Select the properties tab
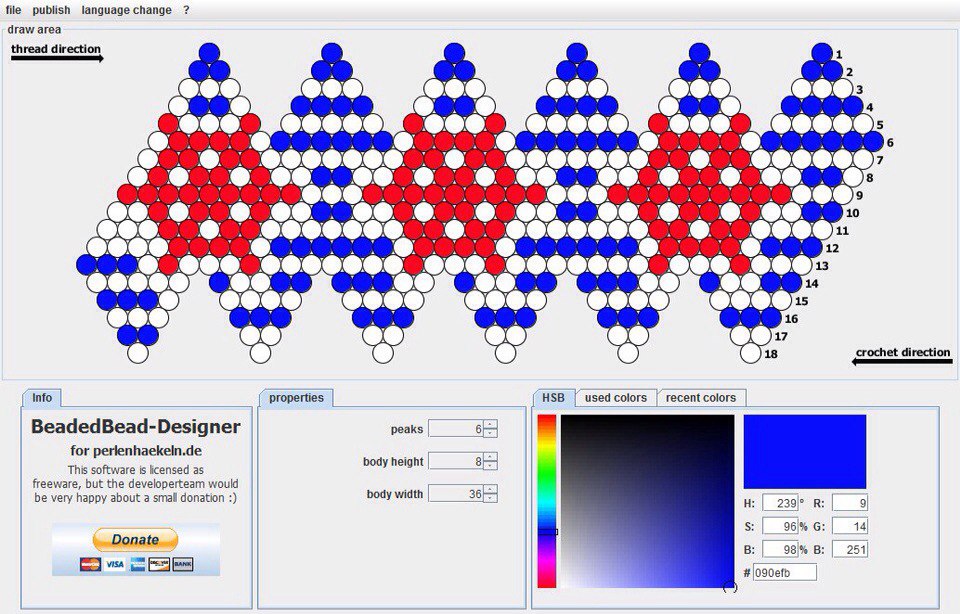This screenshot has width=960, height=614. click(296, 398)
